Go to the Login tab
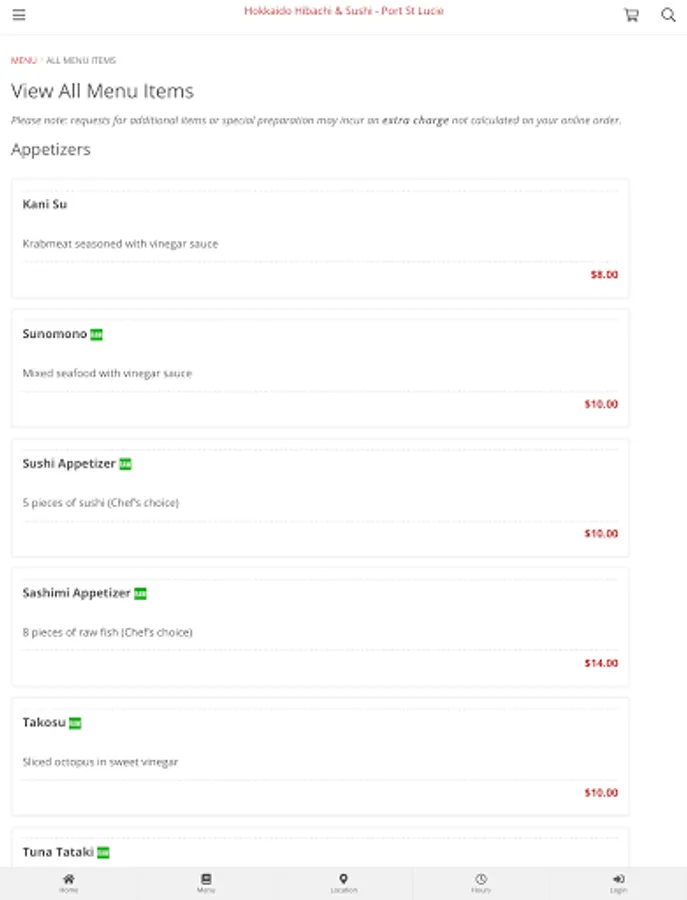This screenshot has width=687, height=900. pyautogui.click(x=618, y=883)
